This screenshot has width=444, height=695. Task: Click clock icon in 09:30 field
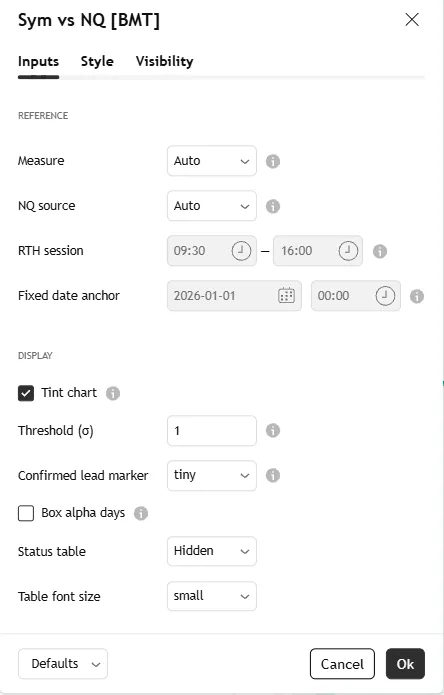241,251
